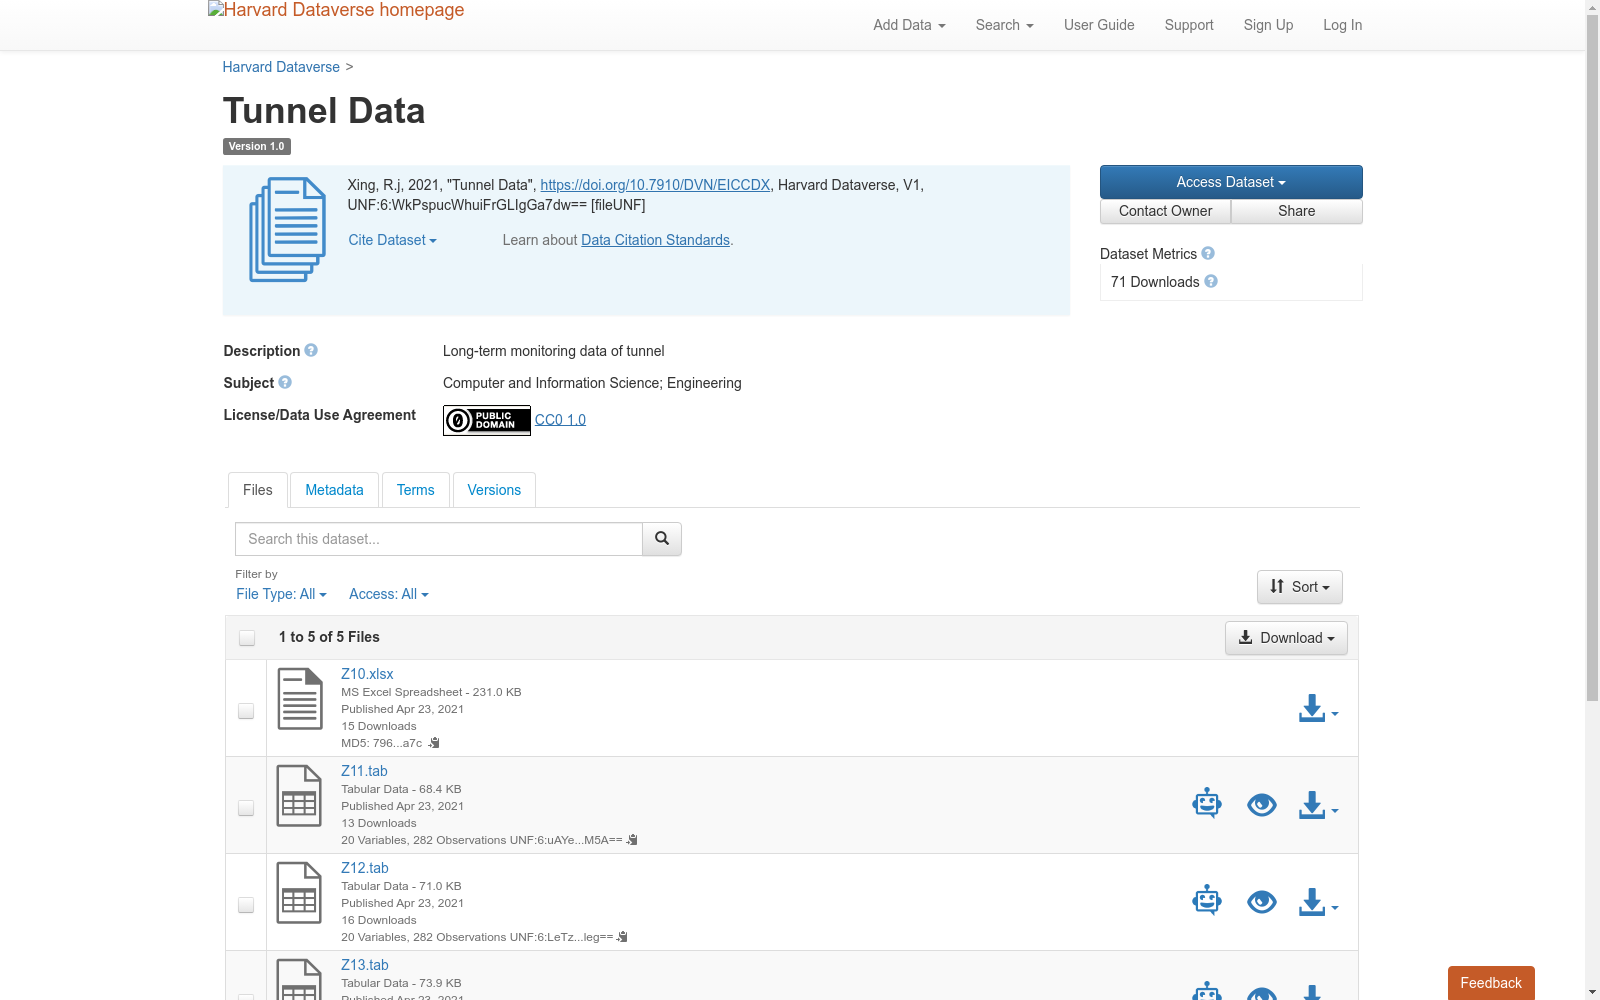Click the Z10.xlsx file document icon
The image size is (1600, 1000).
pyautogui.click(x=300, y=699)
